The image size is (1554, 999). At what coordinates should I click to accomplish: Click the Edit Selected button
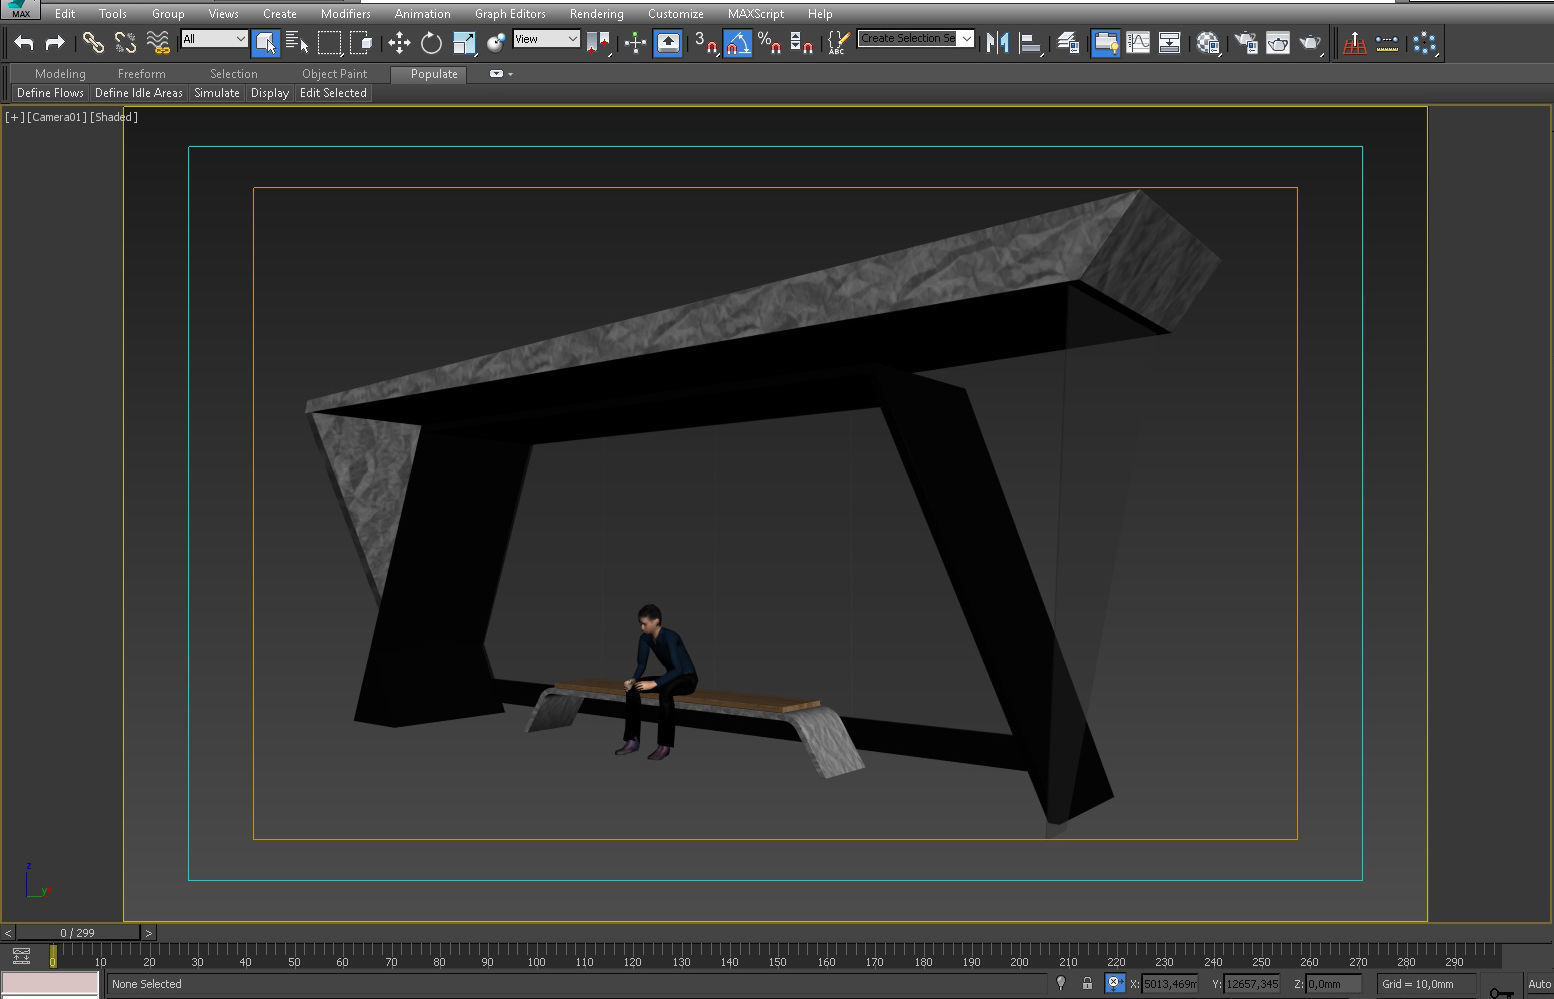pos(333,93)
